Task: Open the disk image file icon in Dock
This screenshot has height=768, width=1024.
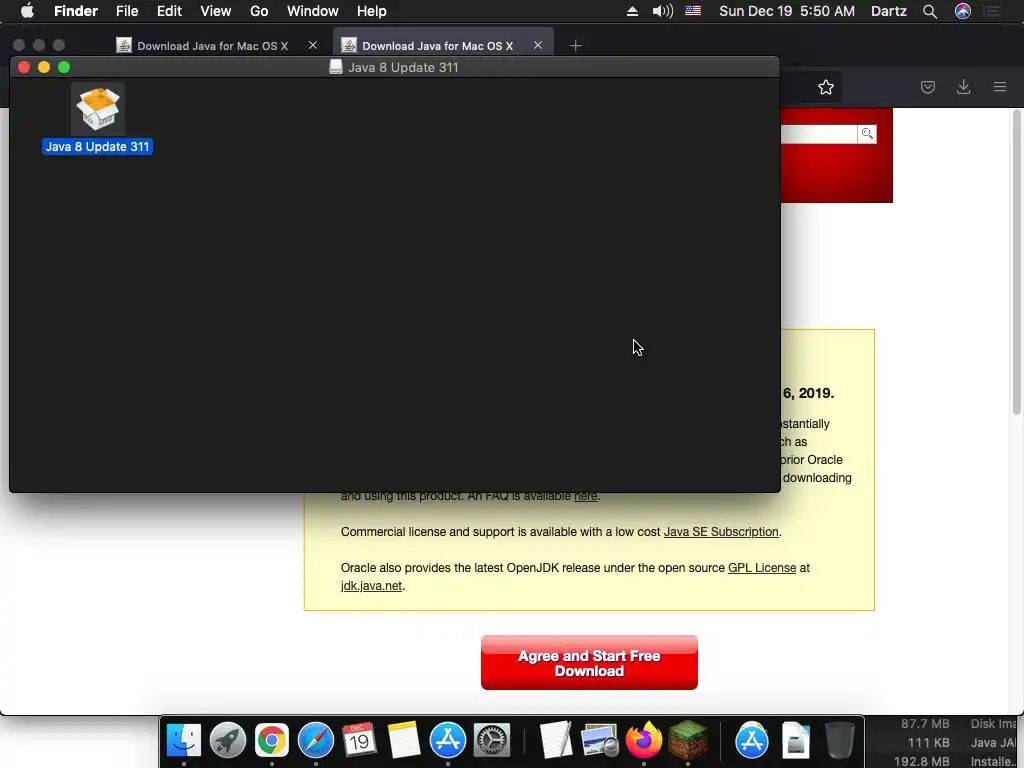Action: [x=795, y=741]
